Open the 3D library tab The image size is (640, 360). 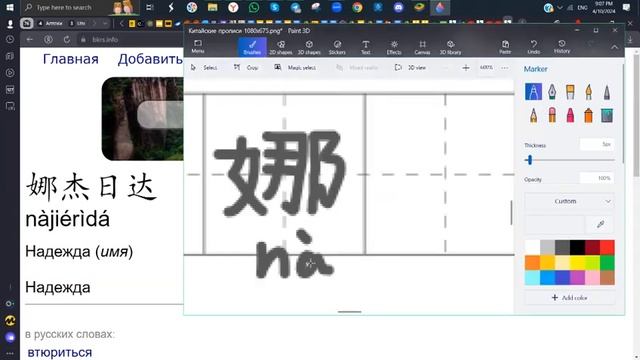[x=450, y=47]
